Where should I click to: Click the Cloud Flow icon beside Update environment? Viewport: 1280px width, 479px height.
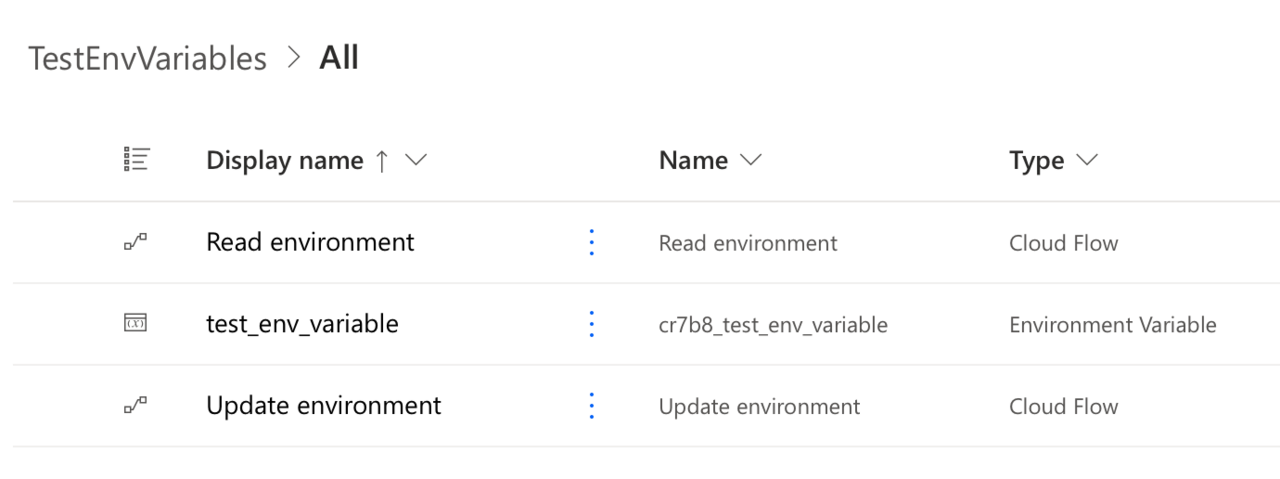point(135,406)
